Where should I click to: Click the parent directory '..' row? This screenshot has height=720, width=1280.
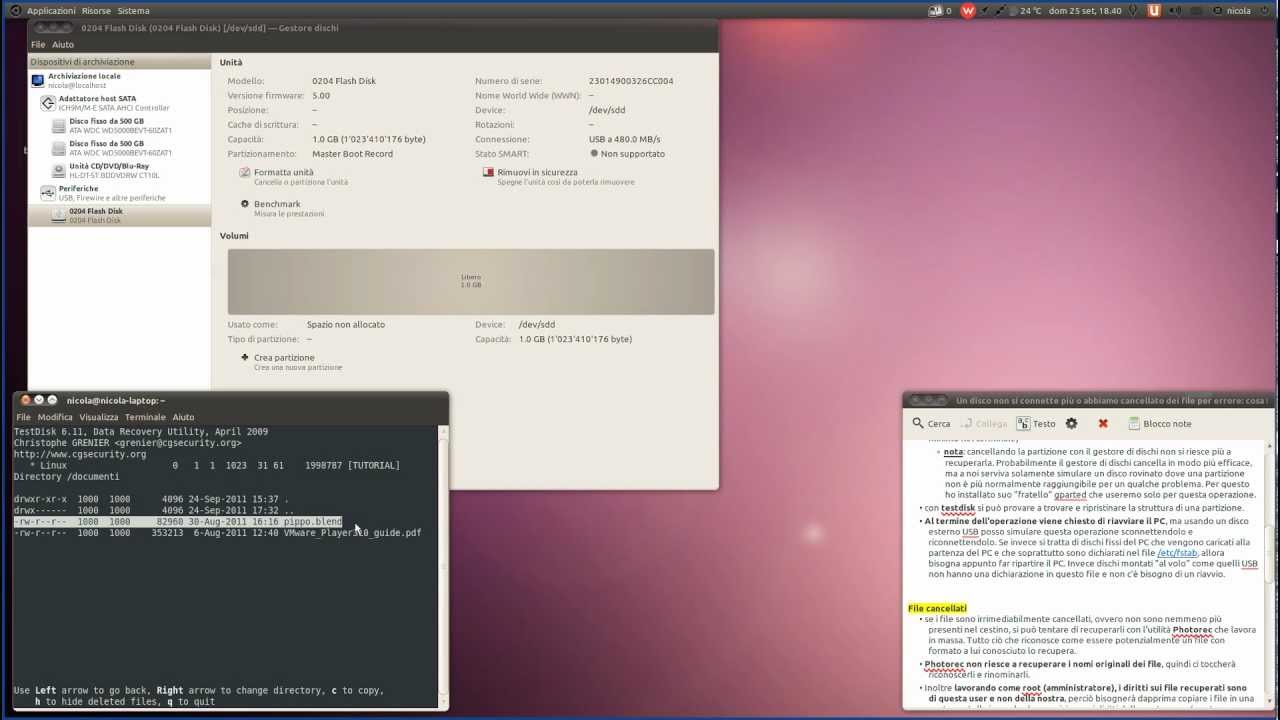pos(153,510)
